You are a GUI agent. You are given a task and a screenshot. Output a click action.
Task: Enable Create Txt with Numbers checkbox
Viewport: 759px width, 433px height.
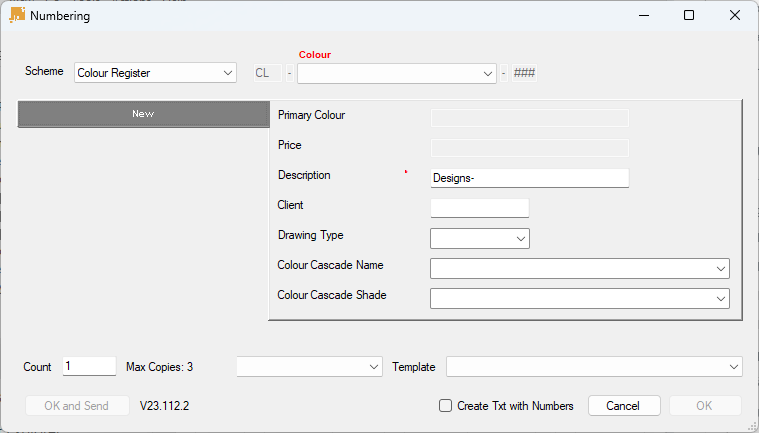[x=445, y=405]
